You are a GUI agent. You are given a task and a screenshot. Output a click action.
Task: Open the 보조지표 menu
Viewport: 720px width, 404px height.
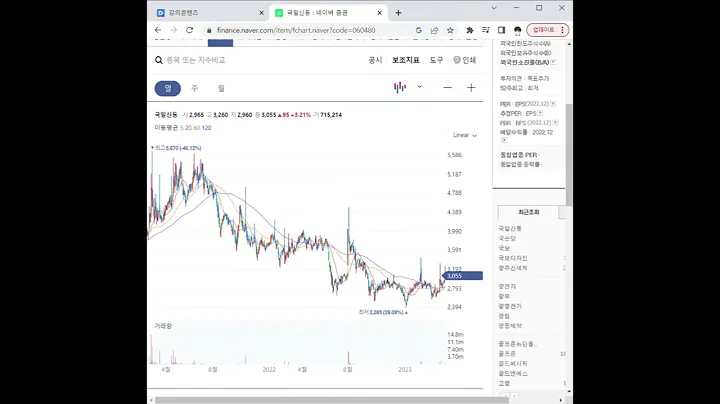tap(405, 60)
